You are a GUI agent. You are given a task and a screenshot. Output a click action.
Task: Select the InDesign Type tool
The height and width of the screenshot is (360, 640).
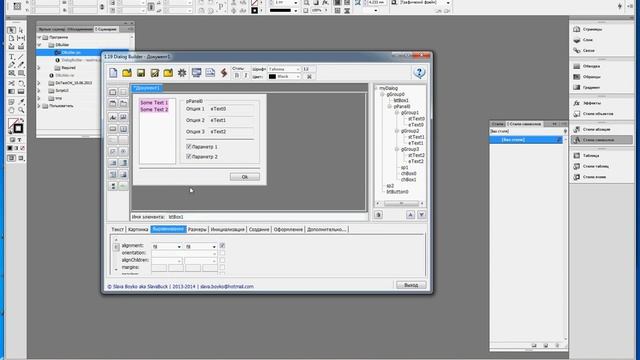(11, 57)
